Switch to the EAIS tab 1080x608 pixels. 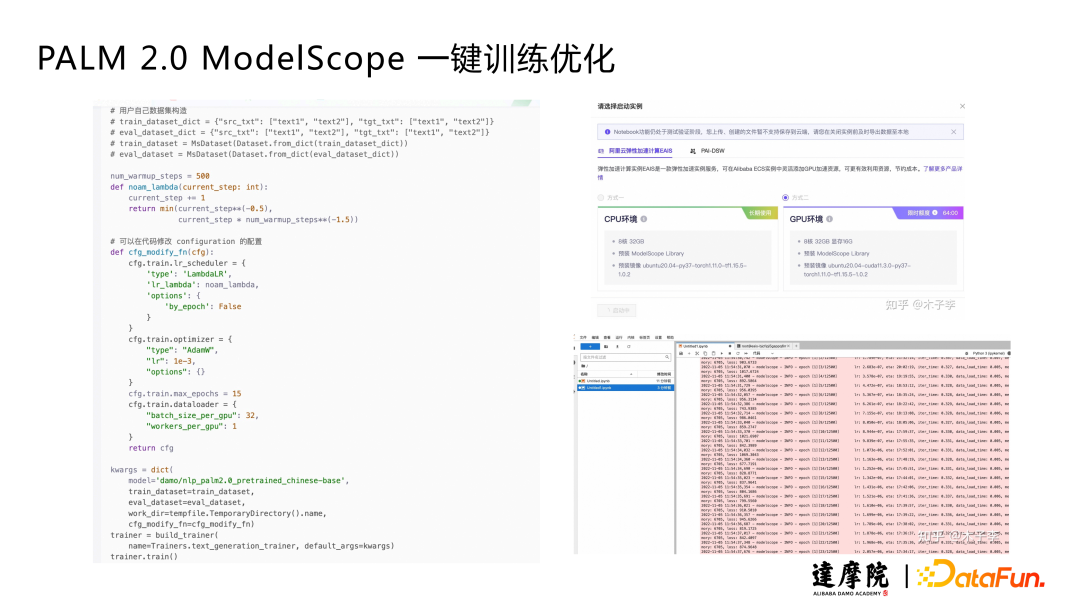click(635, 151)
